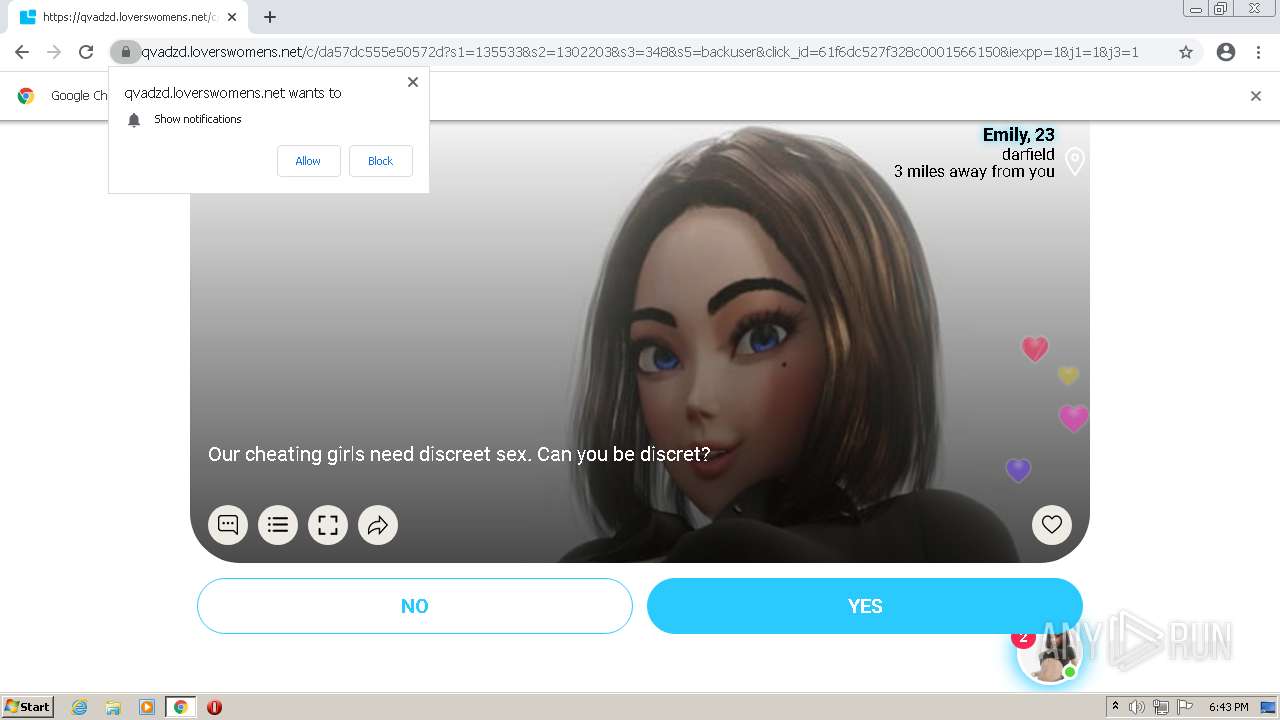Close the notification permission popup
Image resolution: width=1280 pixels, height=720 pixels.
[x=412, y=82]
